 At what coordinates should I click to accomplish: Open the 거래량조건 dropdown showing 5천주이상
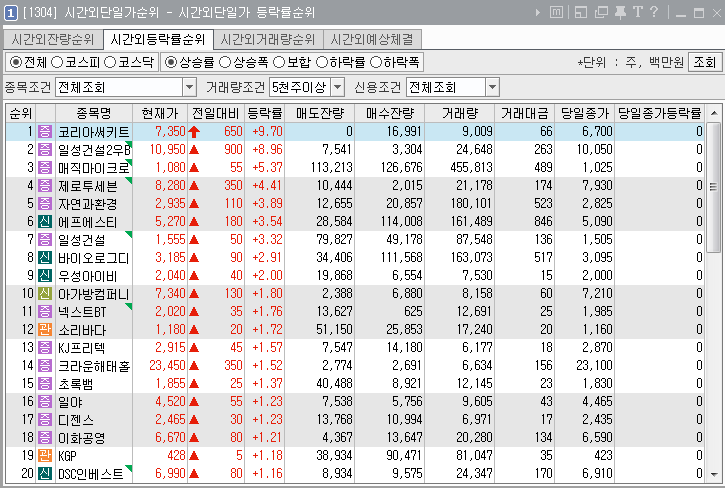(x=307, y=87)
